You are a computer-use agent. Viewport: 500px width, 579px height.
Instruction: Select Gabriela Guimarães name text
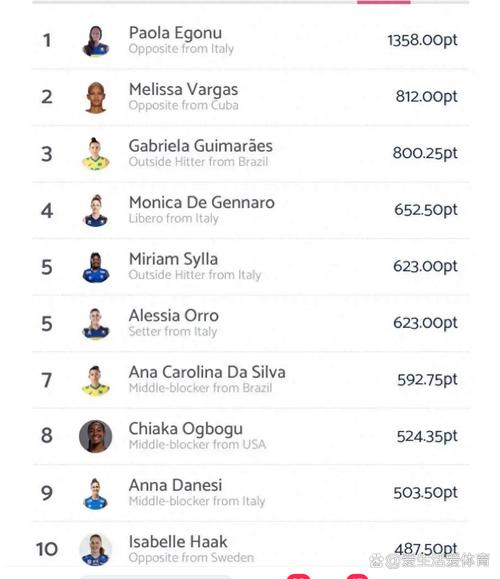[x=201, y=146]
